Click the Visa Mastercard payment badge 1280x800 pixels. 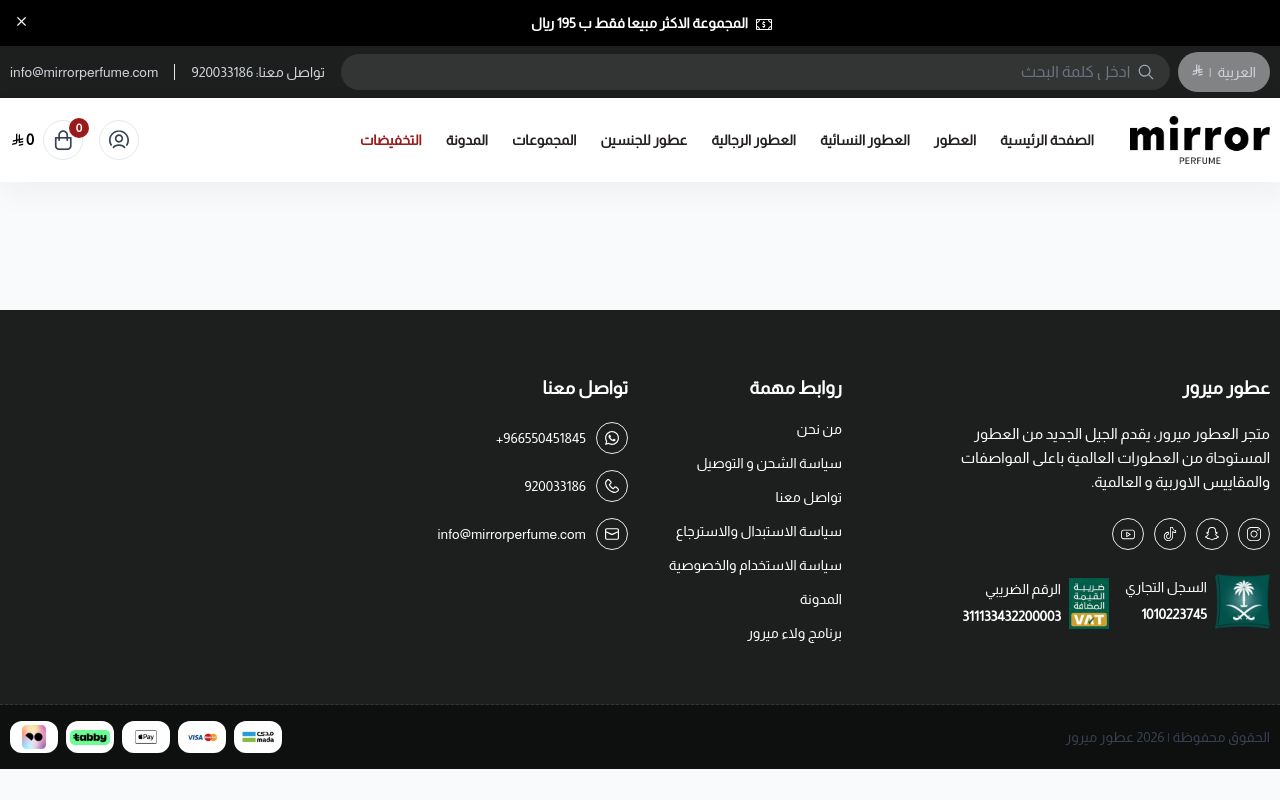202,737
